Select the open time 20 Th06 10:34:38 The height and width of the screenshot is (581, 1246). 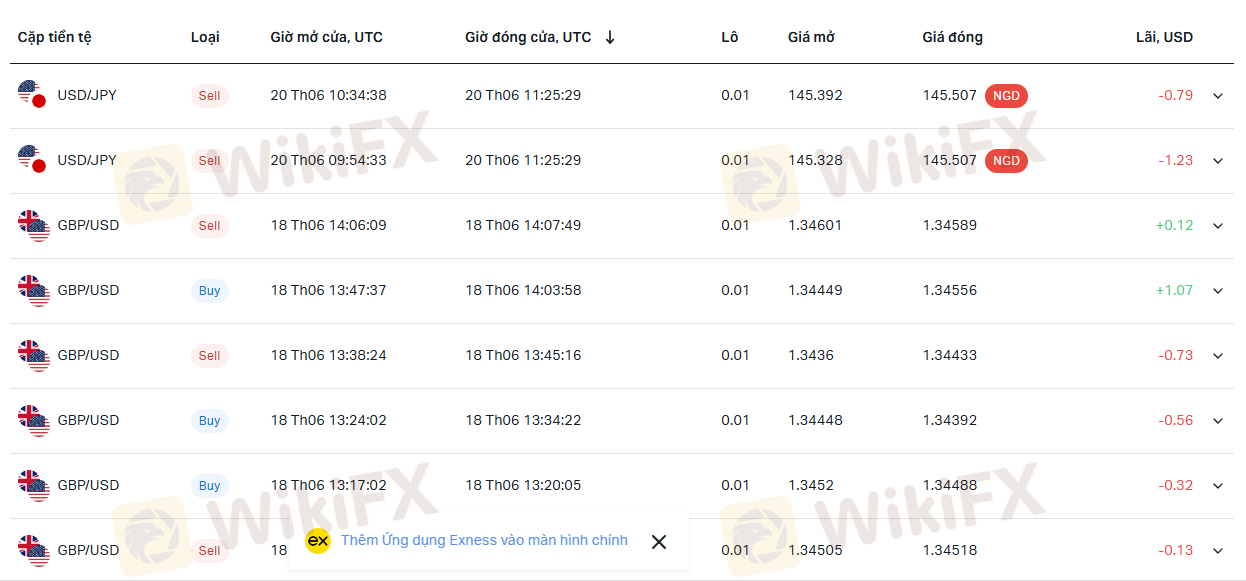[x=329, y=95]
